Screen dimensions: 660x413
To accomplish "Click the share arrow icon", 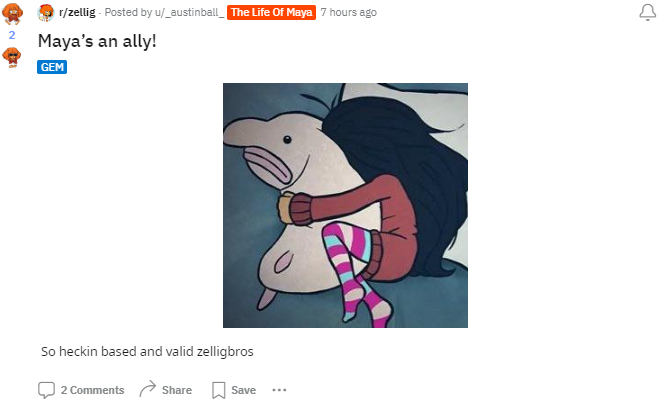I will coord(148,389).
